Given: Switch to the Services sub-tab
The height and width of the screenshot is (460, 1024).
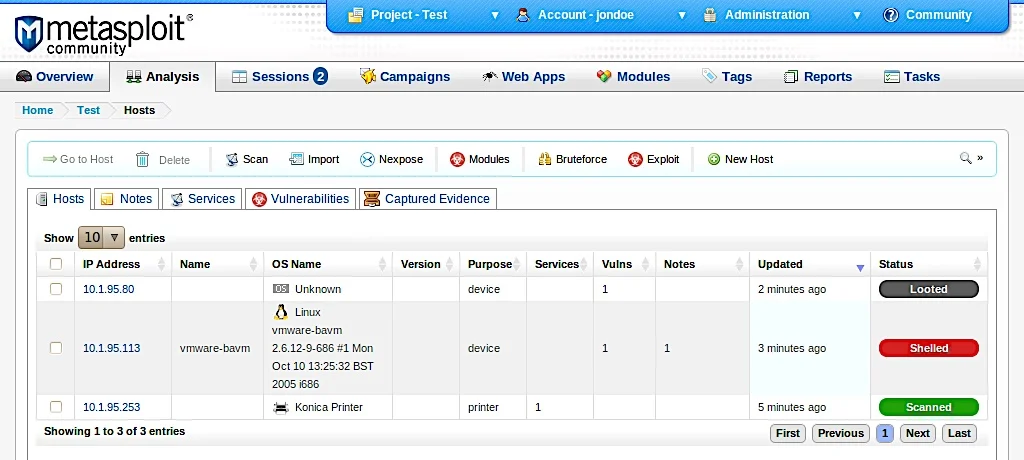Looking at the screenshot, I should pos(202,199).
